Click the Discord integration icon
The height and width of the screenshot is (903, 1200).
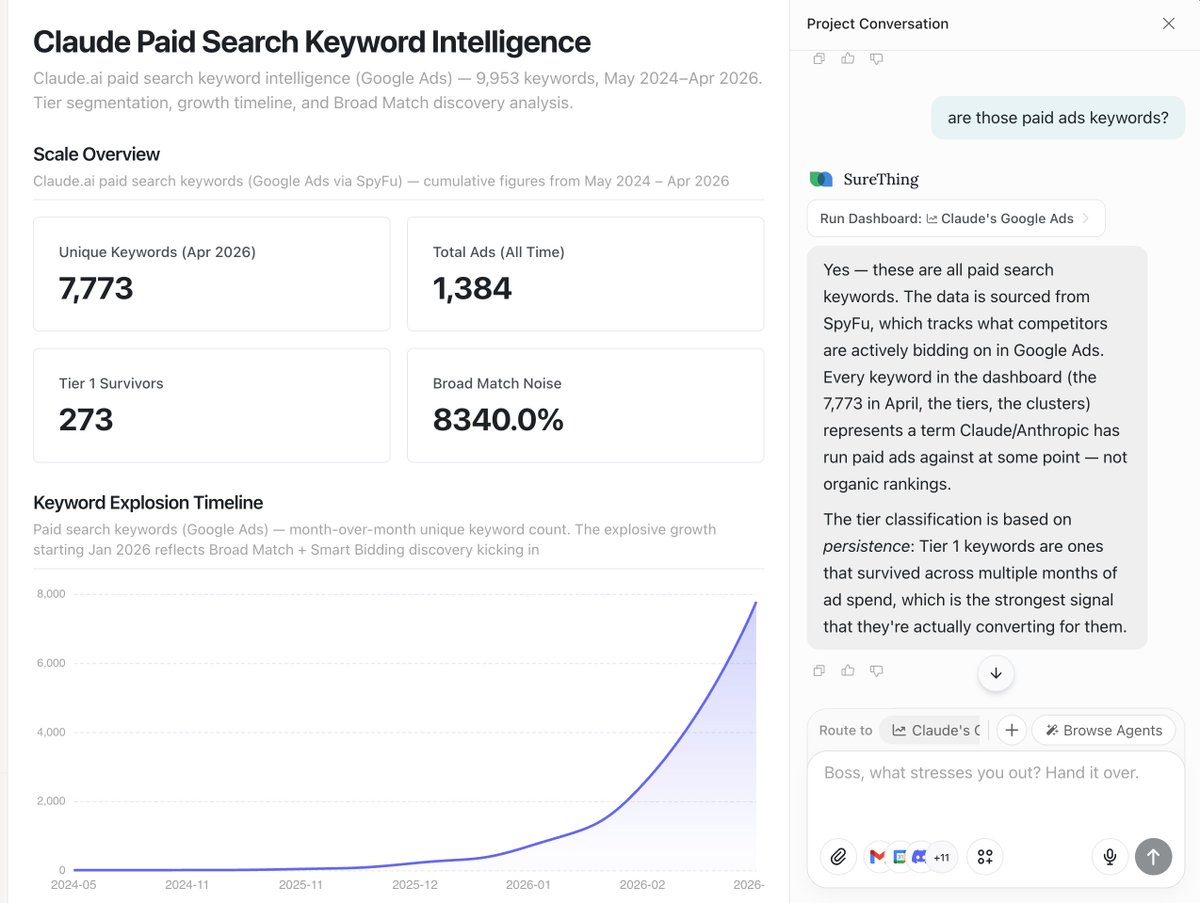(x=918, y=857)
